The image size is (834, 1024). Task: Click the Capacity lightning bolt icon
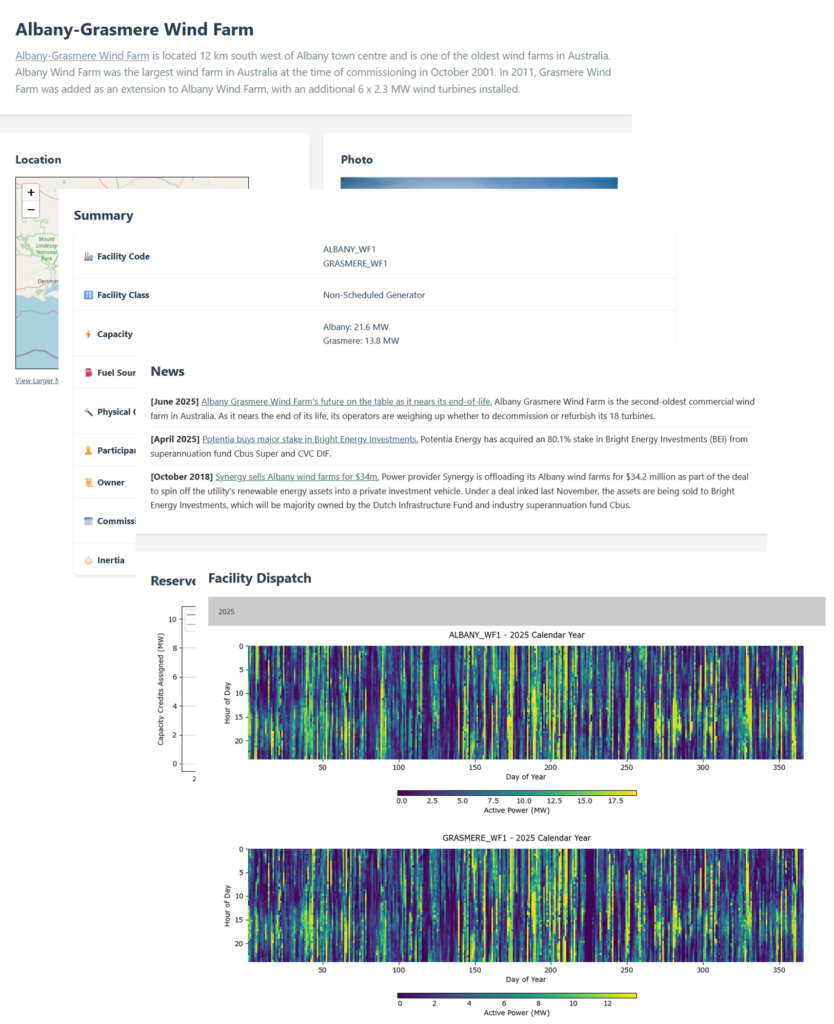click(88, 334)
